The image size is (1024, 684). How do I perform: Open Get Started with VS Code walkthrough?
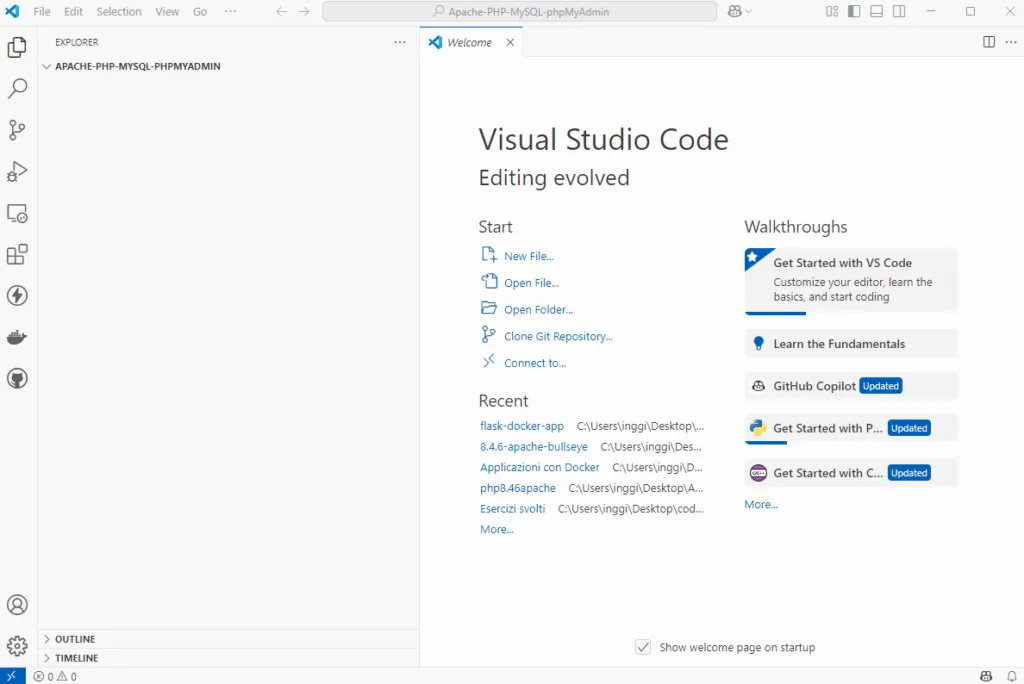851,281
